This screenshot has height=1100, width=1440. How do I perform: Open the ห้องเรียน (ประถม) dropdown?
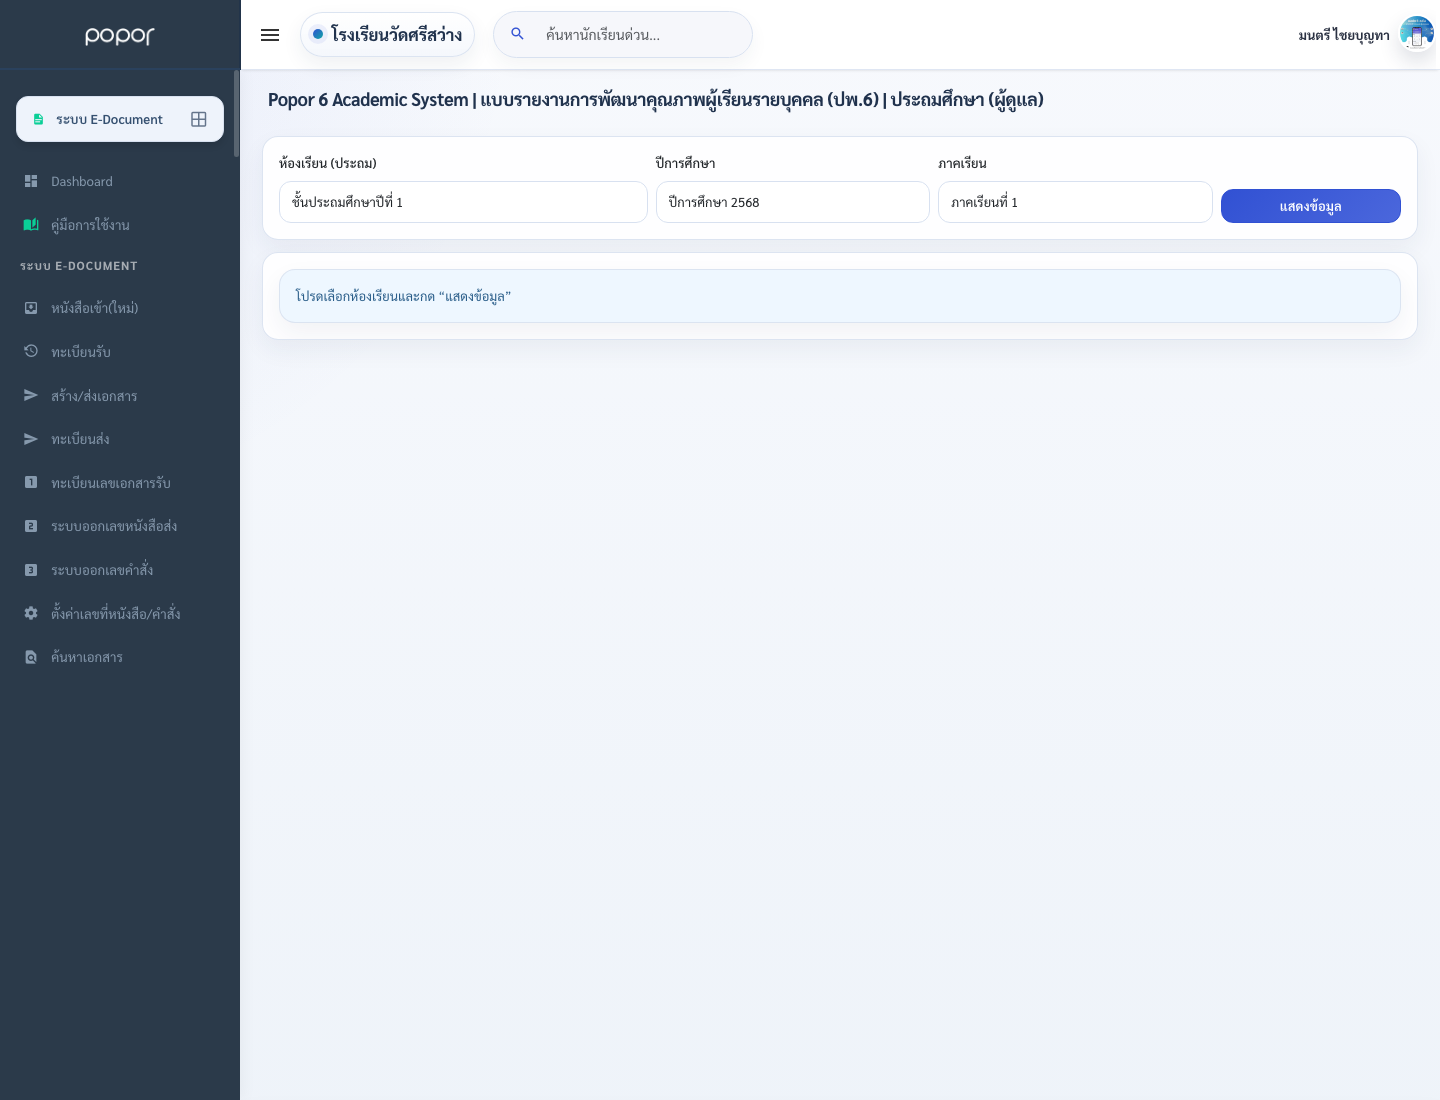click(x=463, y=202)
